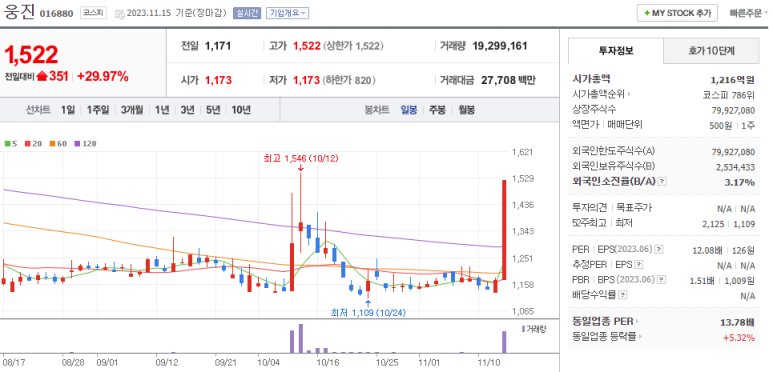Select the 주봉 weekly candle chart option

[x=437, y=110]
